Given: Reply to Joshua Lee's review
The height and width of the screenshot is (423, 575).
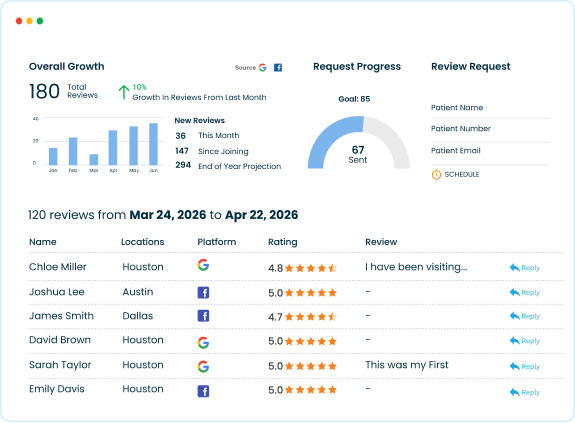Looking at the screenshot, I should tap(525, 293).
